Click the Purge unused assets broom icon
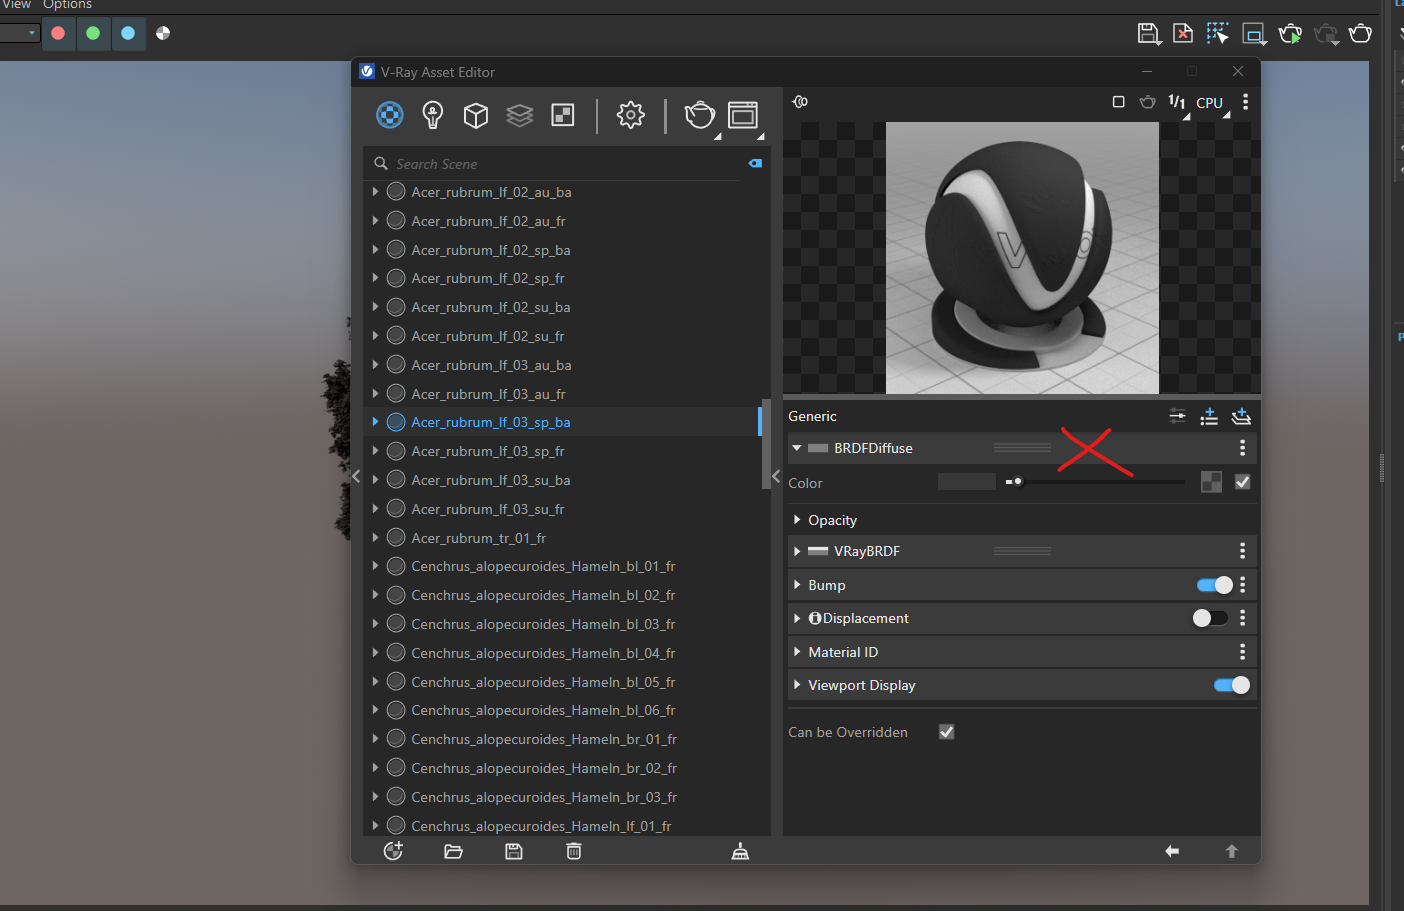 click(x=740, y=851)
